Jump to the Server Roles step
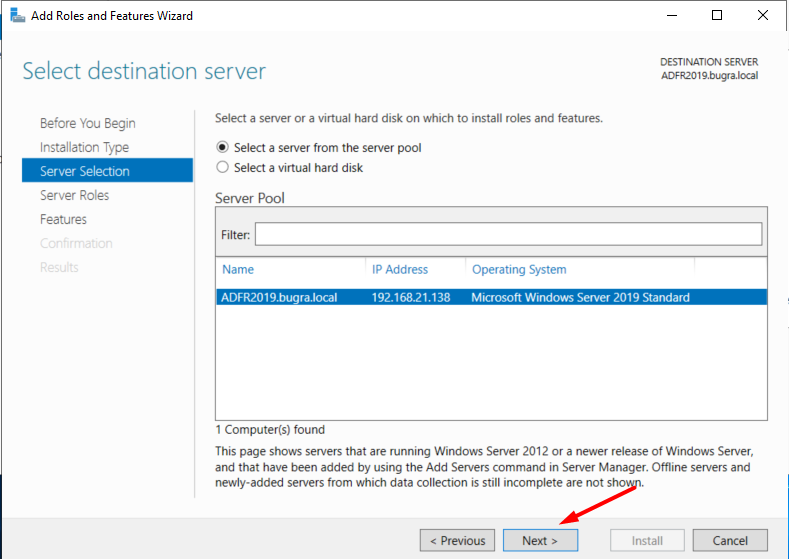This screenshot has height=559, width=789. coord(74,195)
